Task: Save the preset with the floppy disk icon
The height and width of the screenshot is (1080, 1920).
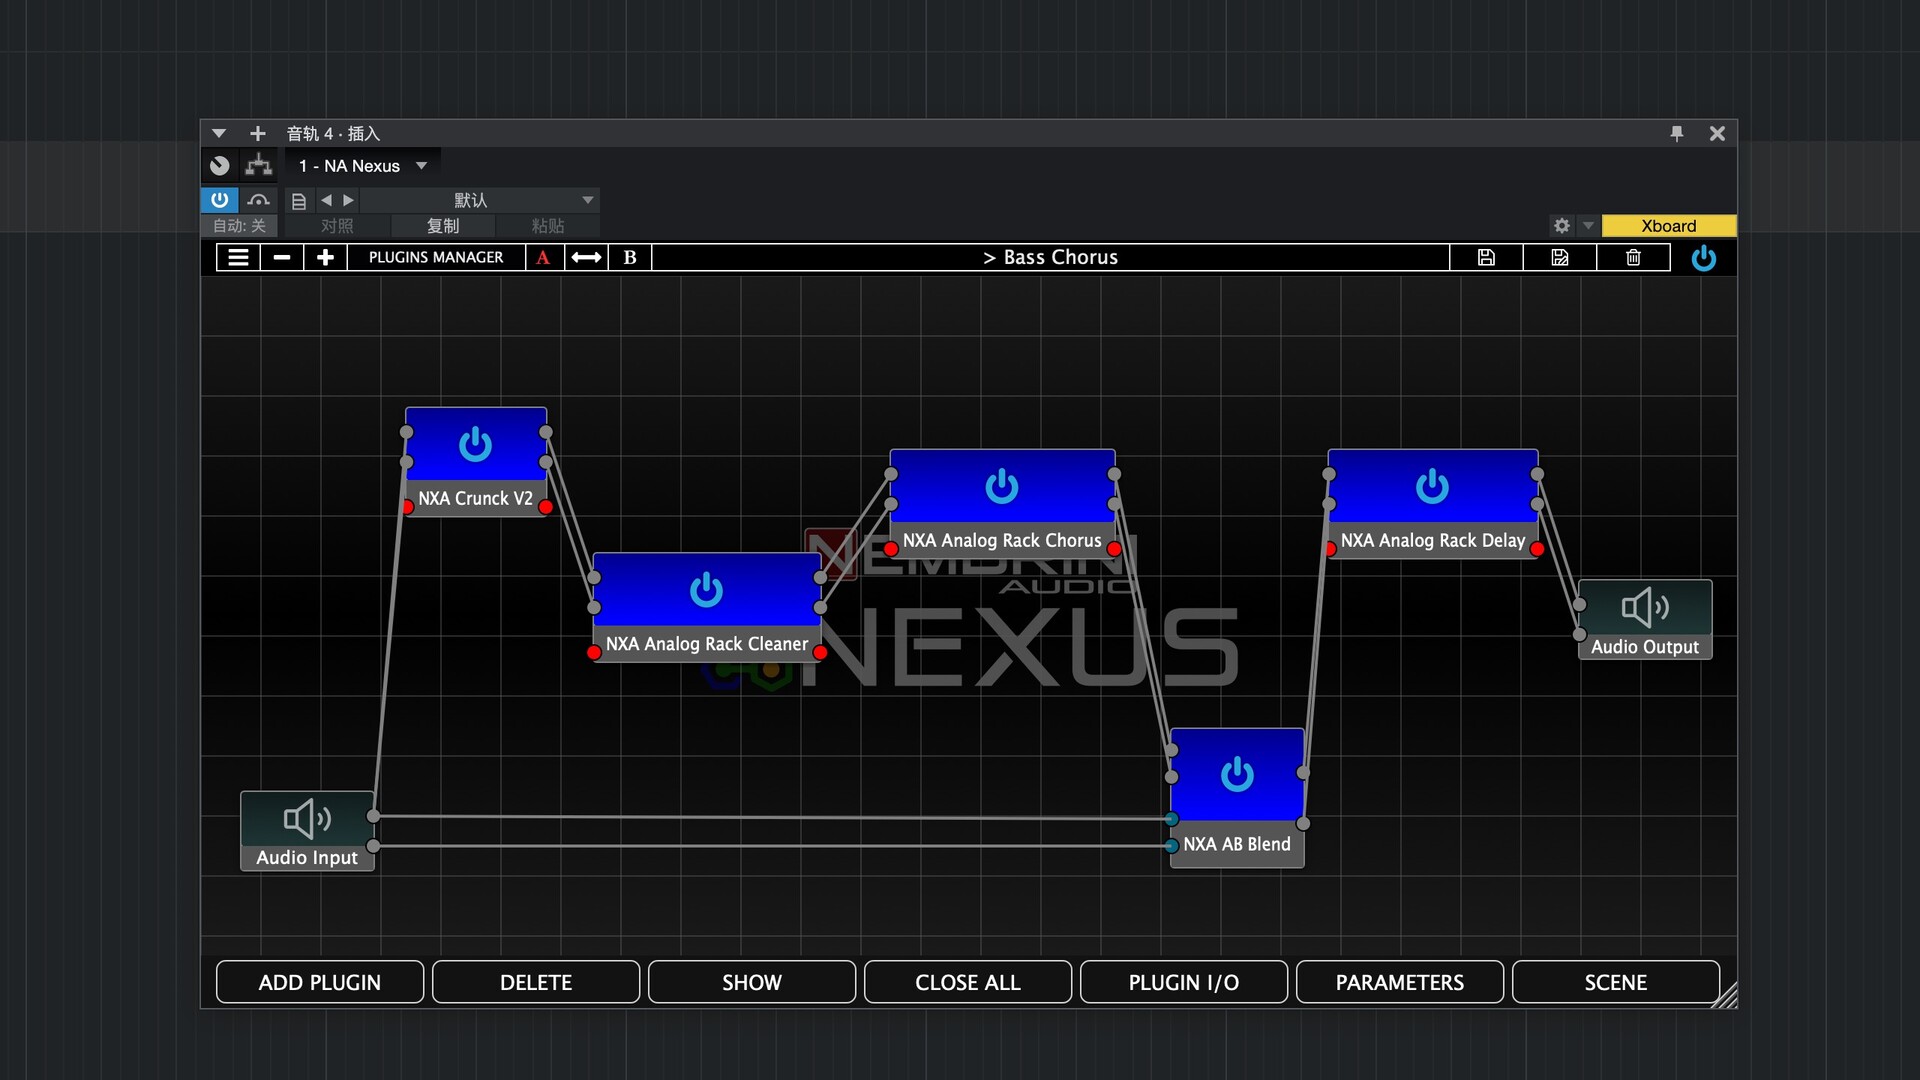Action: 1486,257
